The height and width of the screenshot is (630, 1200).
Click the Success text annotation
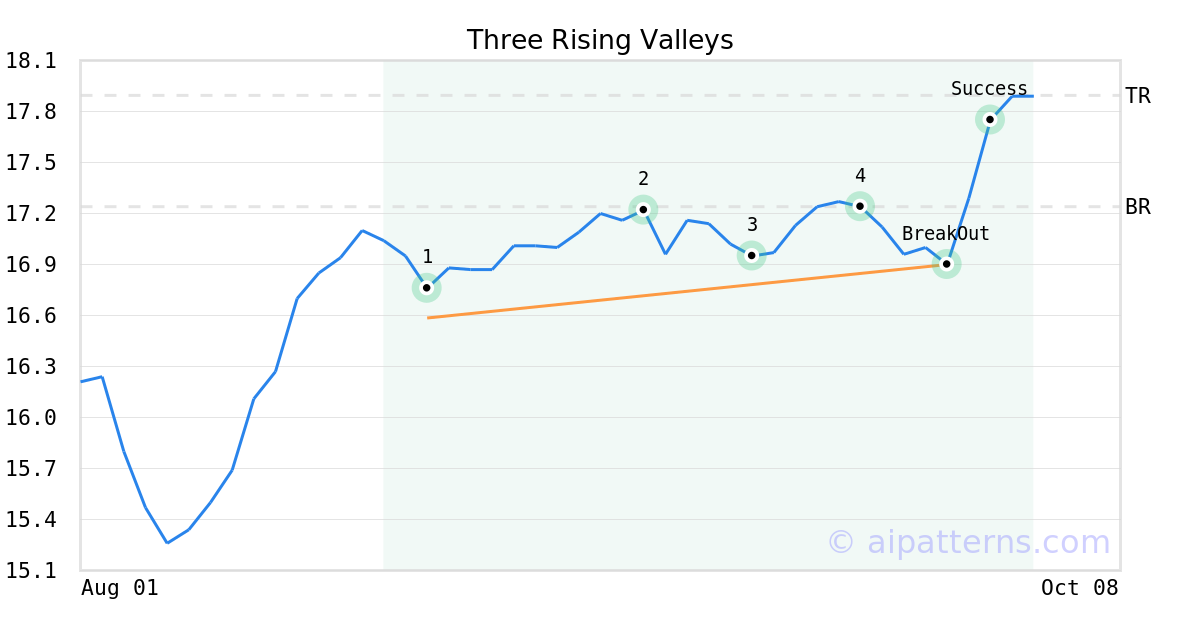989,89
